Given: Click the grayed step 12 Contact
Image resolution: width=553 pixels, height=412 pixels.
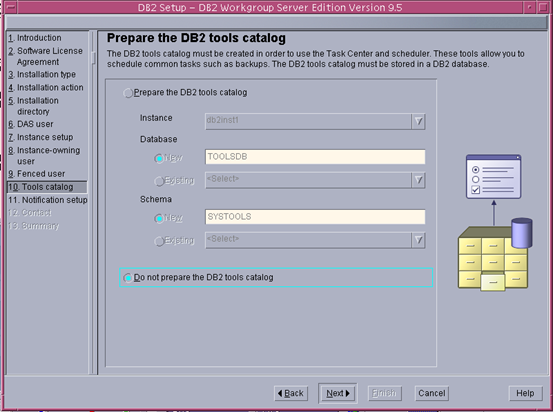Looking at the screenshot, I should (x=30, y=213).
